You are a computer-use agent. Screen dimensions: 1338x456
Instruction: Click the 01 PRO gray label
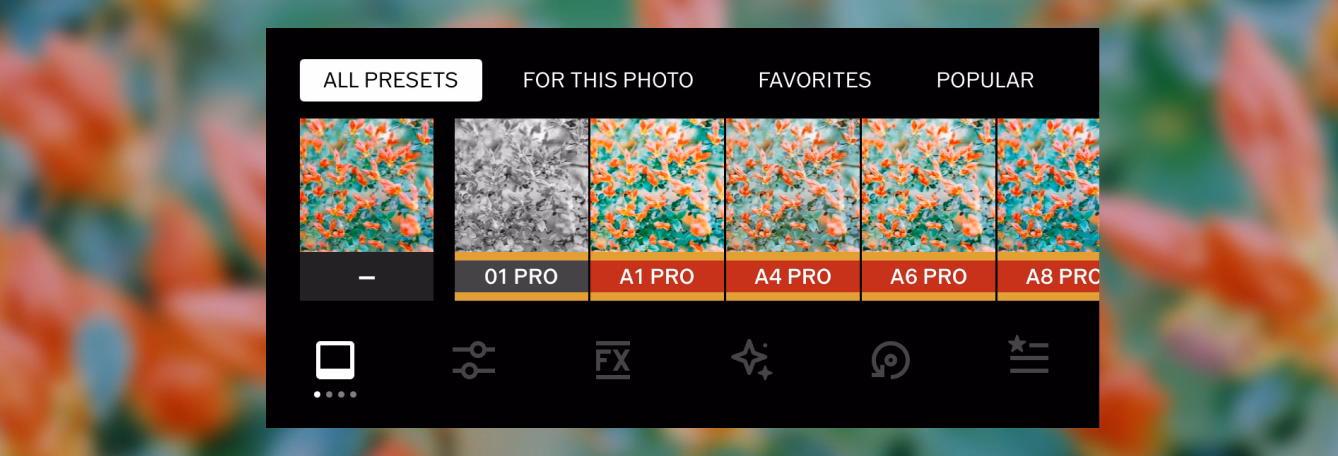click(x=521, y=277)
